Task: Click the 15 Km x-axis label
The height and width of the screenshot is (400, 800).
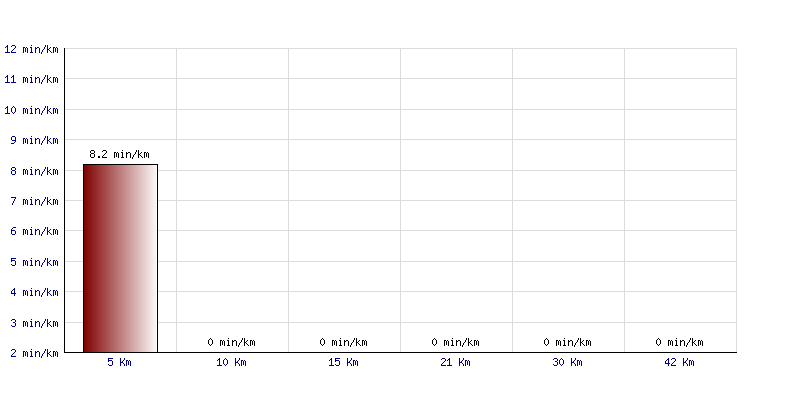Action: 343,362
